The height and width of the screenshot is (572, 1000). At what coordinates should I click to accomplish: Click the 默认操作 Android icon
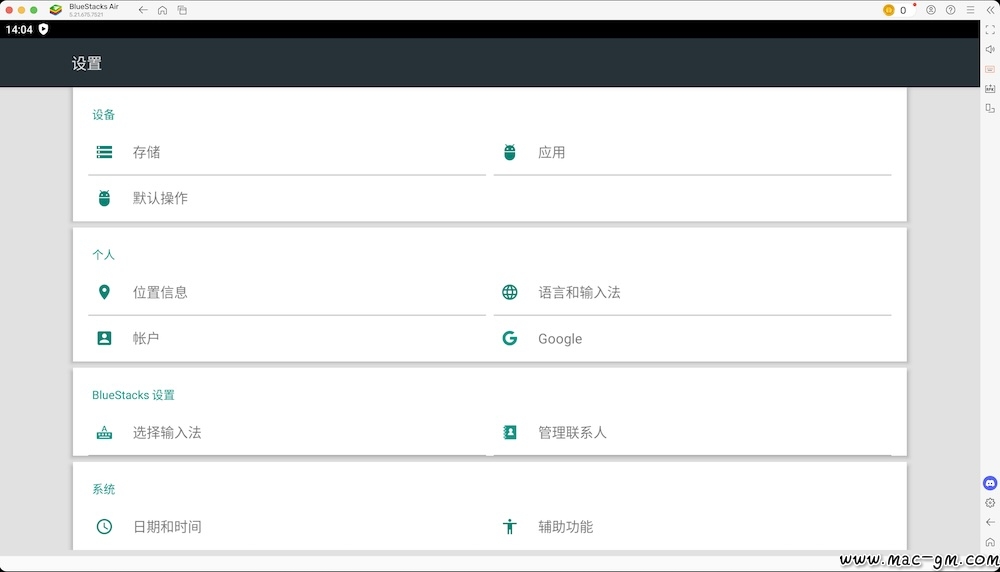104,198
